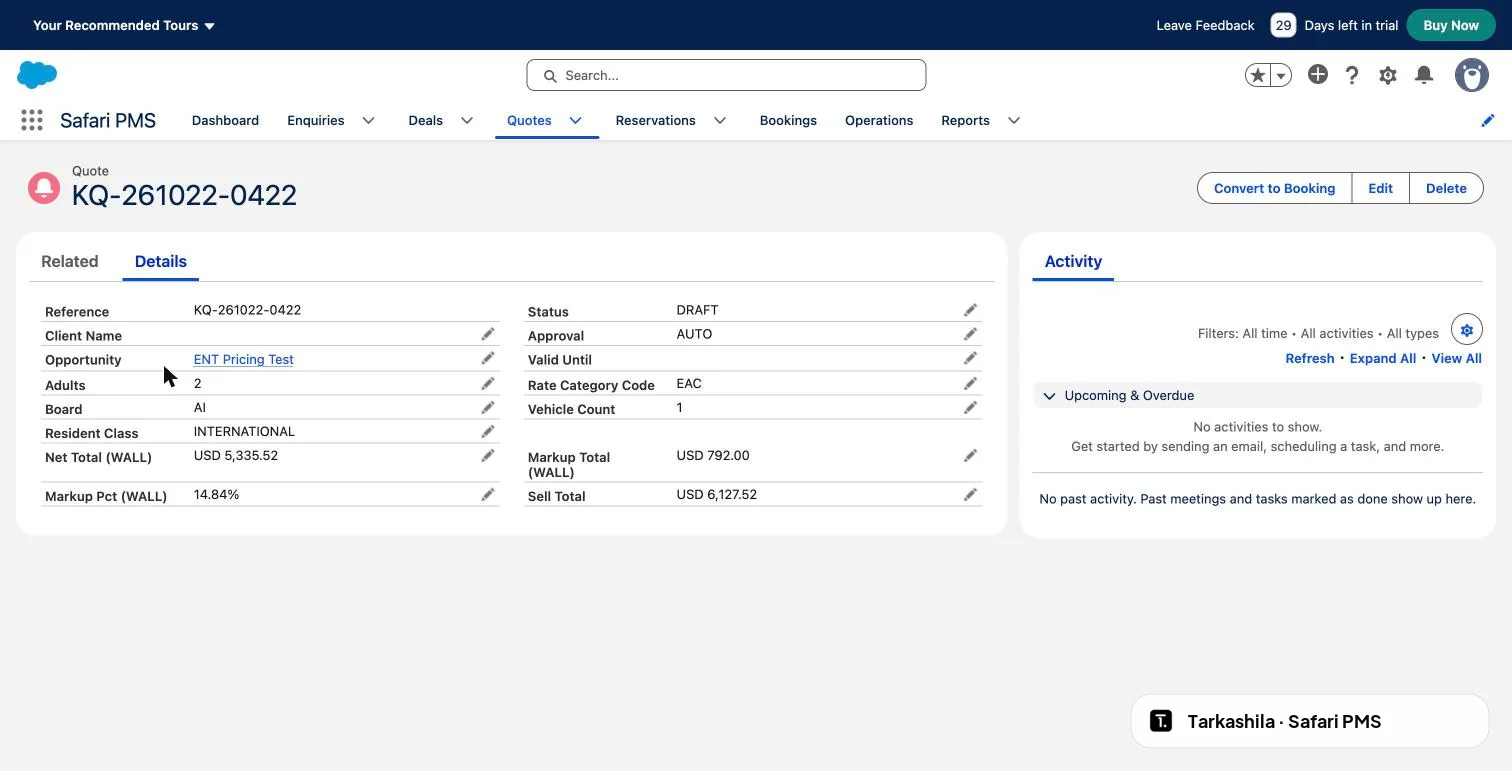Viewport: 1512px width, 771px height.
Task: Edit the Markup Total (WALL) pencil
Action: 970,455
